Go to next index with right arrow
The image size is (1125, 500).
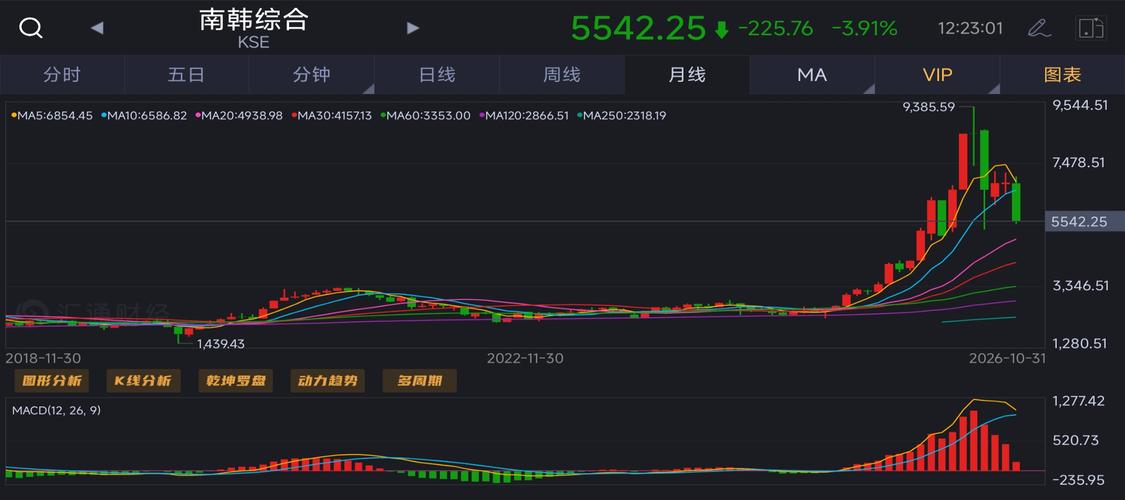pos(413,28)
